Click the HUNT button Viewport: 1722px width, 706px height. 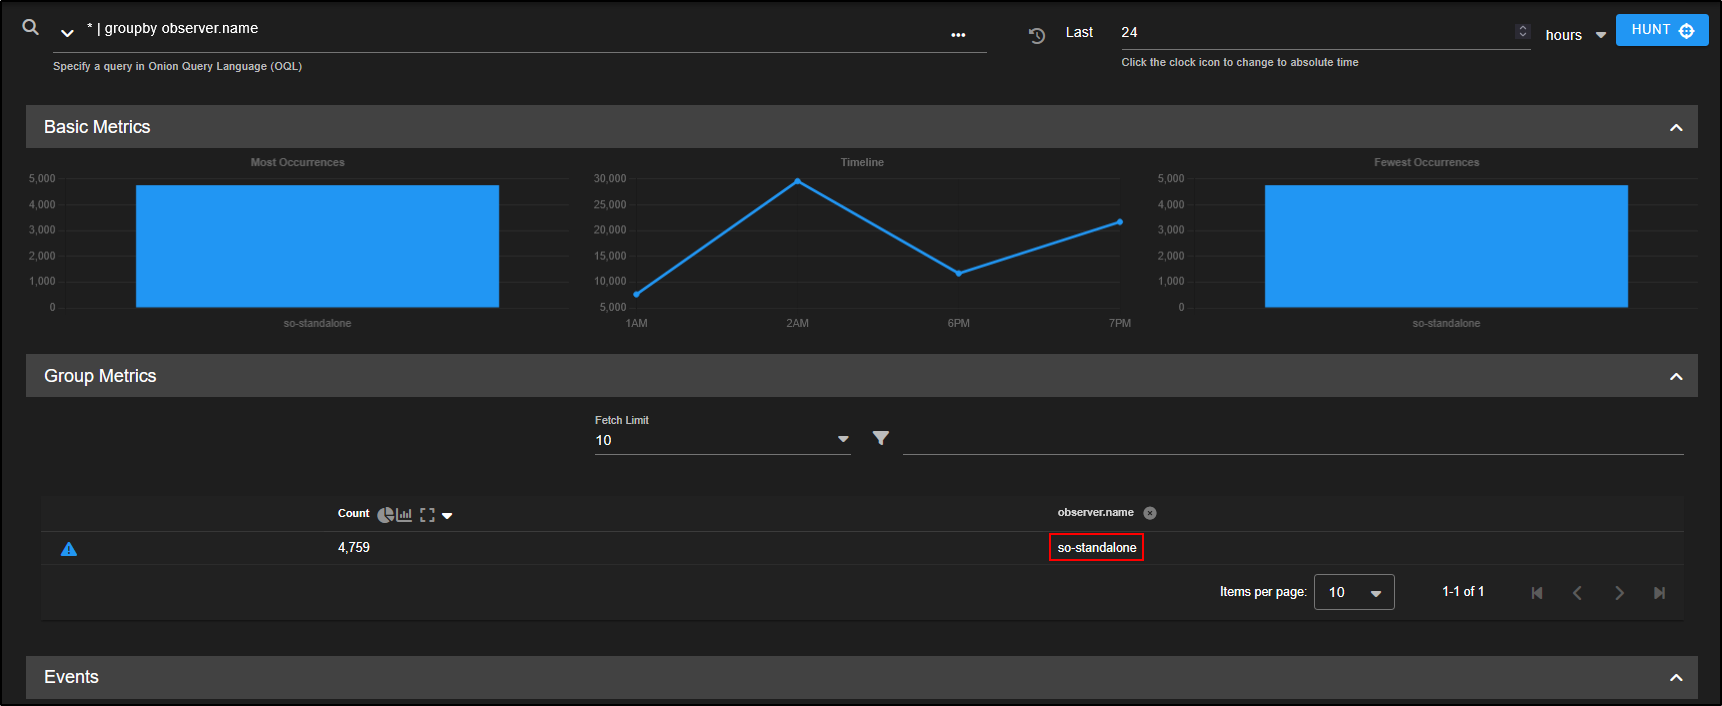[x=1661, y=30]
